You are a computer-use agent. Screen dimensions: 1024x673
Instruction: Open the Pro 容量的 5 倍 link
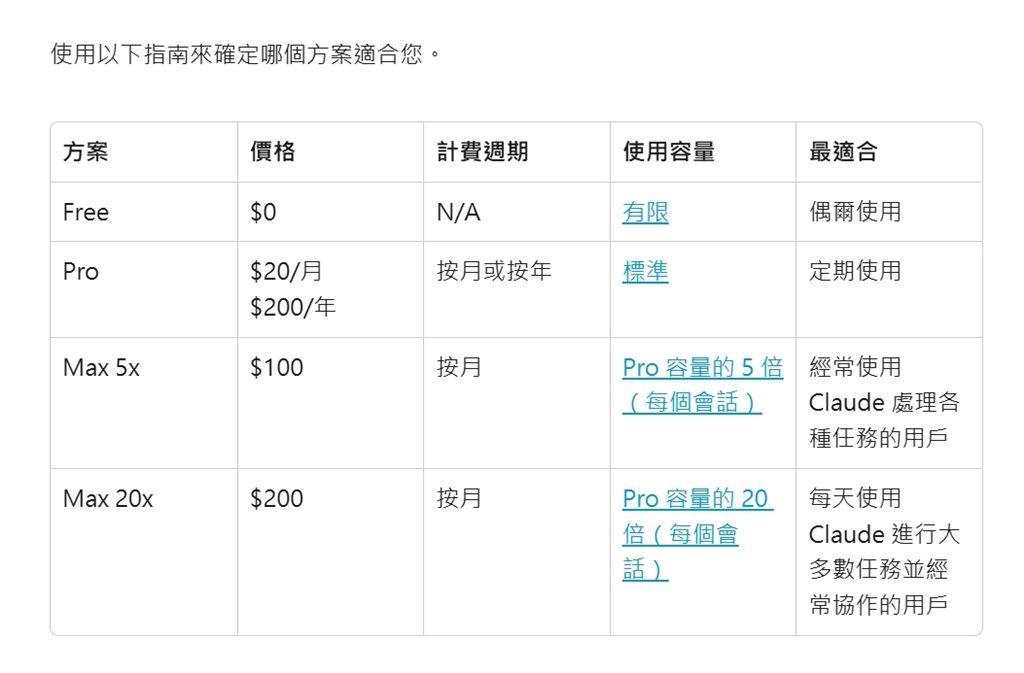coord(702,368)
